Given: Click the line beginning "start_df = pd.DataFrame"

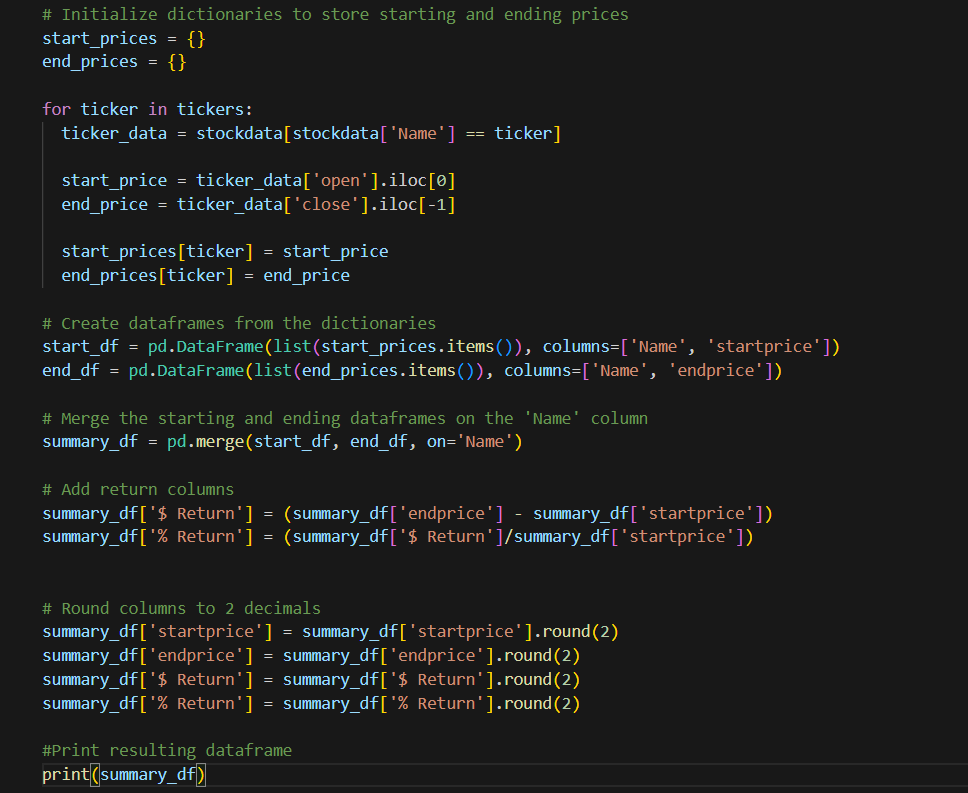Looking at the screenshot, I should click(441, 347).
